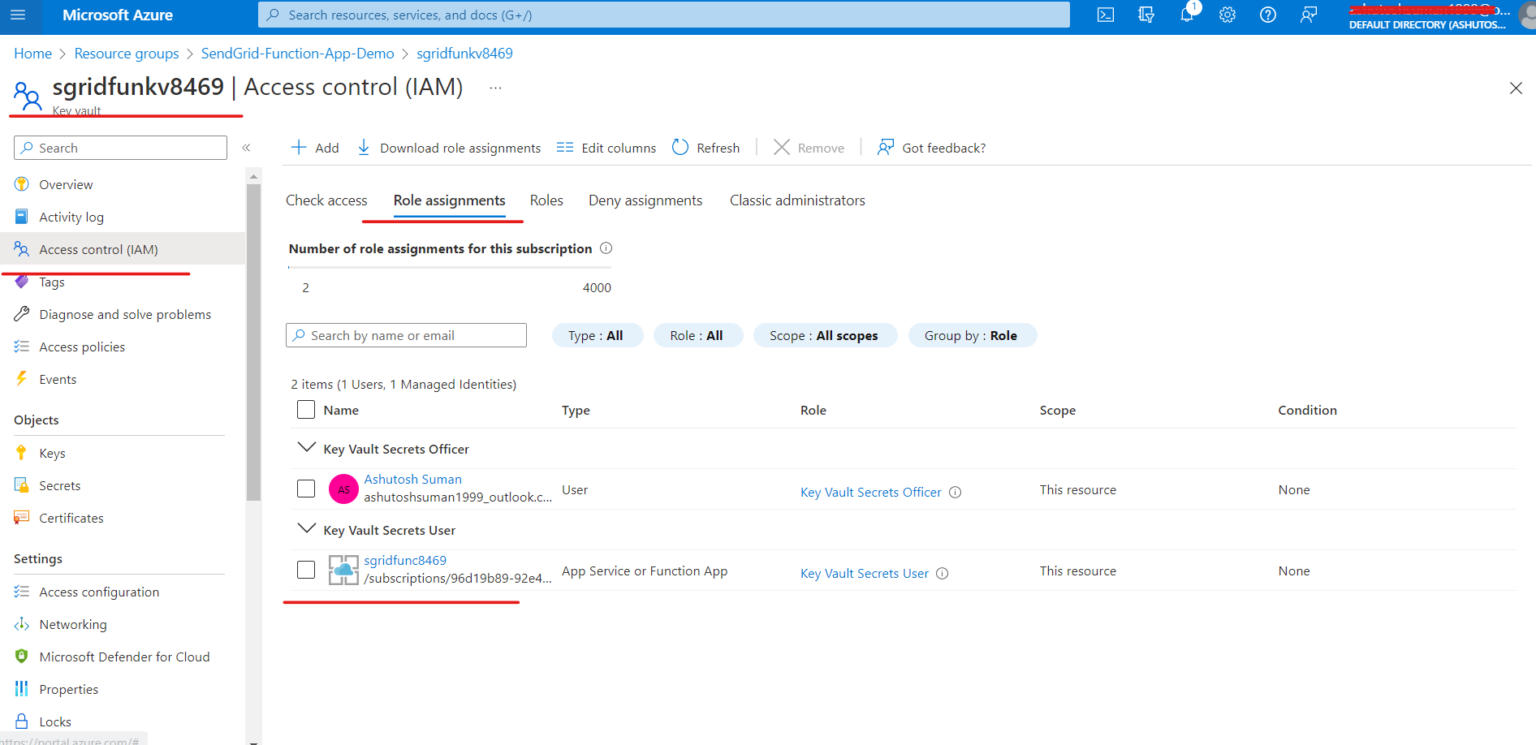This screenshot has width=1536, height=745.
Task: Select the Name header checkbox
Action: point(305,409)
